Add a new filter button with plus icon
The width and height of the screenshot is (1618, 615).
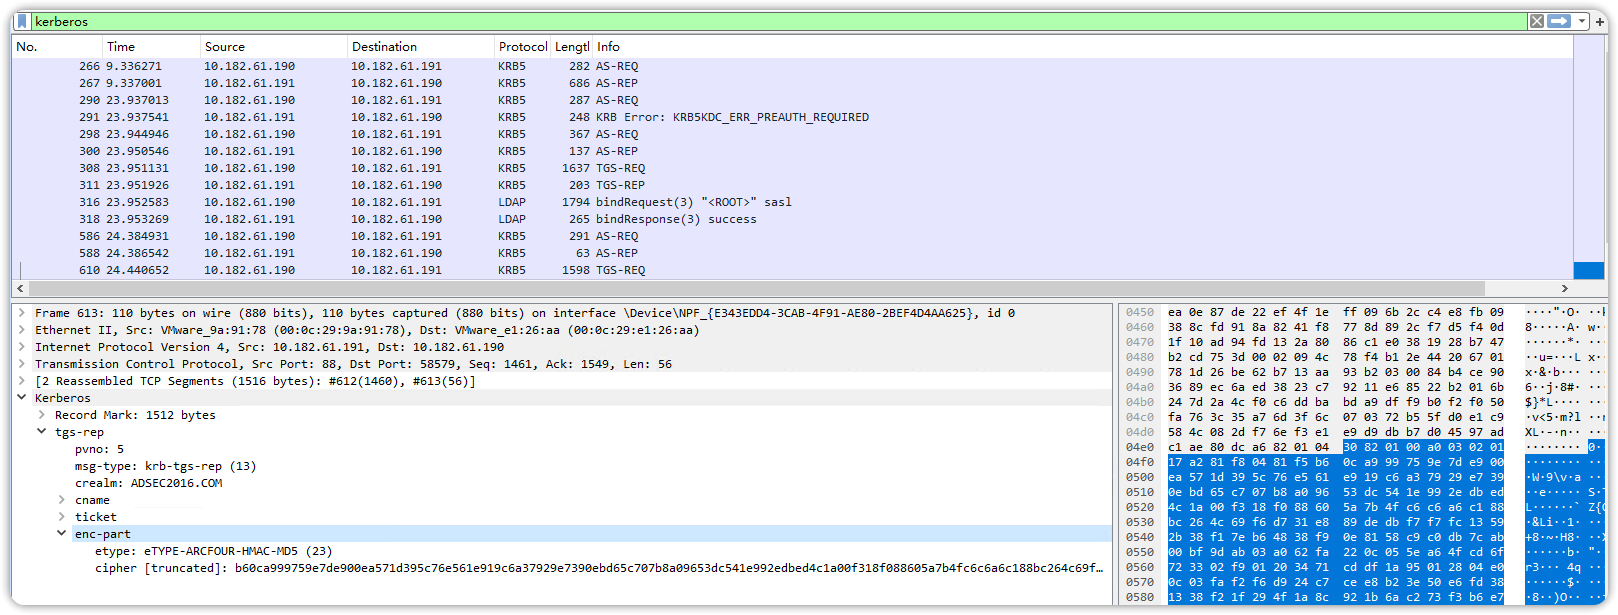coord(1600,21)
